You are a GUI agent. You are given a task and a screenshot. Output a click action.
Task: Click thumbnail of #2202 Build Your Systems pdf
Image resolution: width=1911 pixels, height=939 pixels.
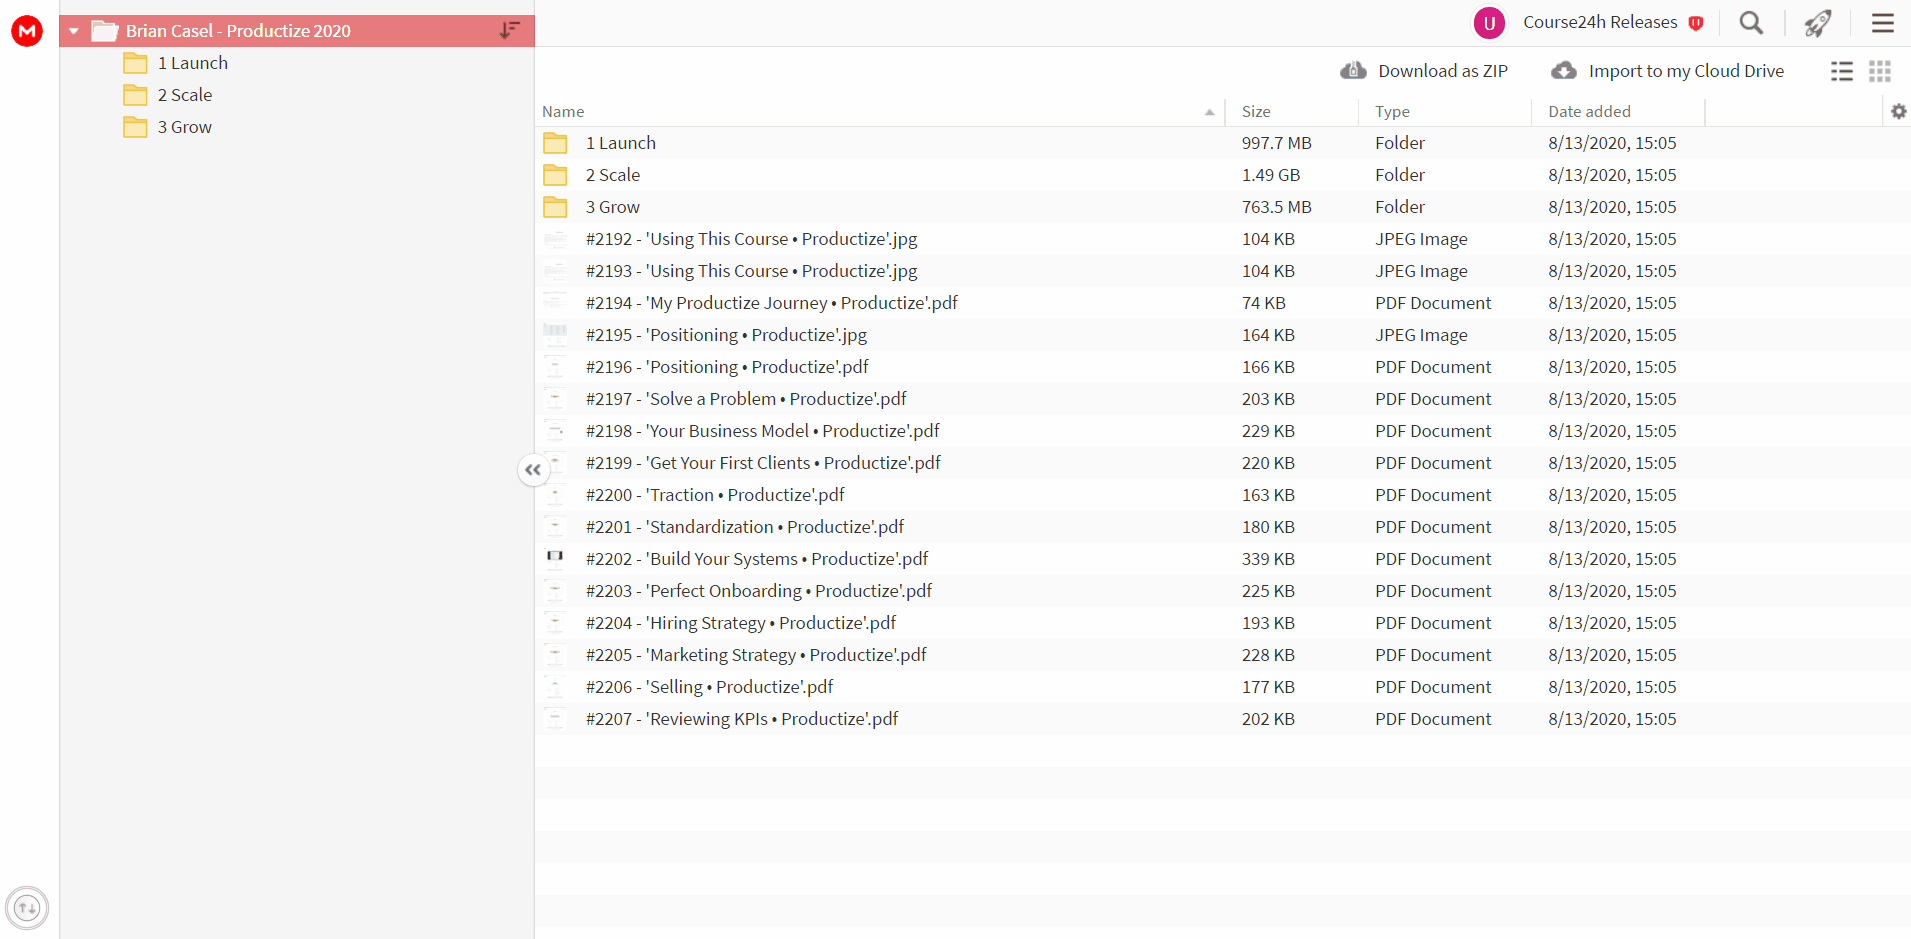[x=555, y=559]
